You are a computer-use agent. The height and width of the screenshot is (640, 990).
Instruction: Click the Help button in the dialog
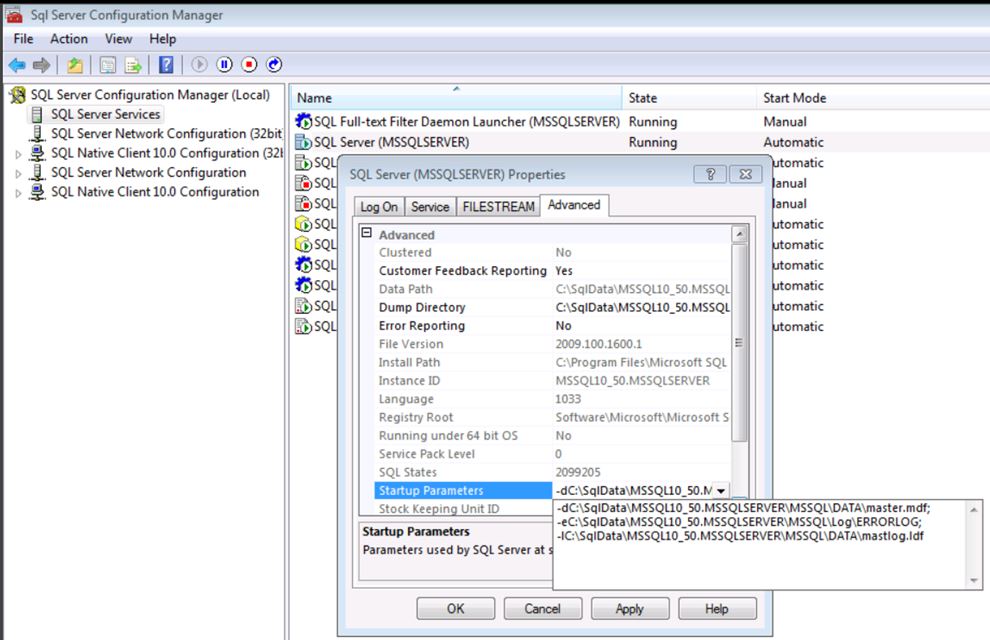pos(717,609)
